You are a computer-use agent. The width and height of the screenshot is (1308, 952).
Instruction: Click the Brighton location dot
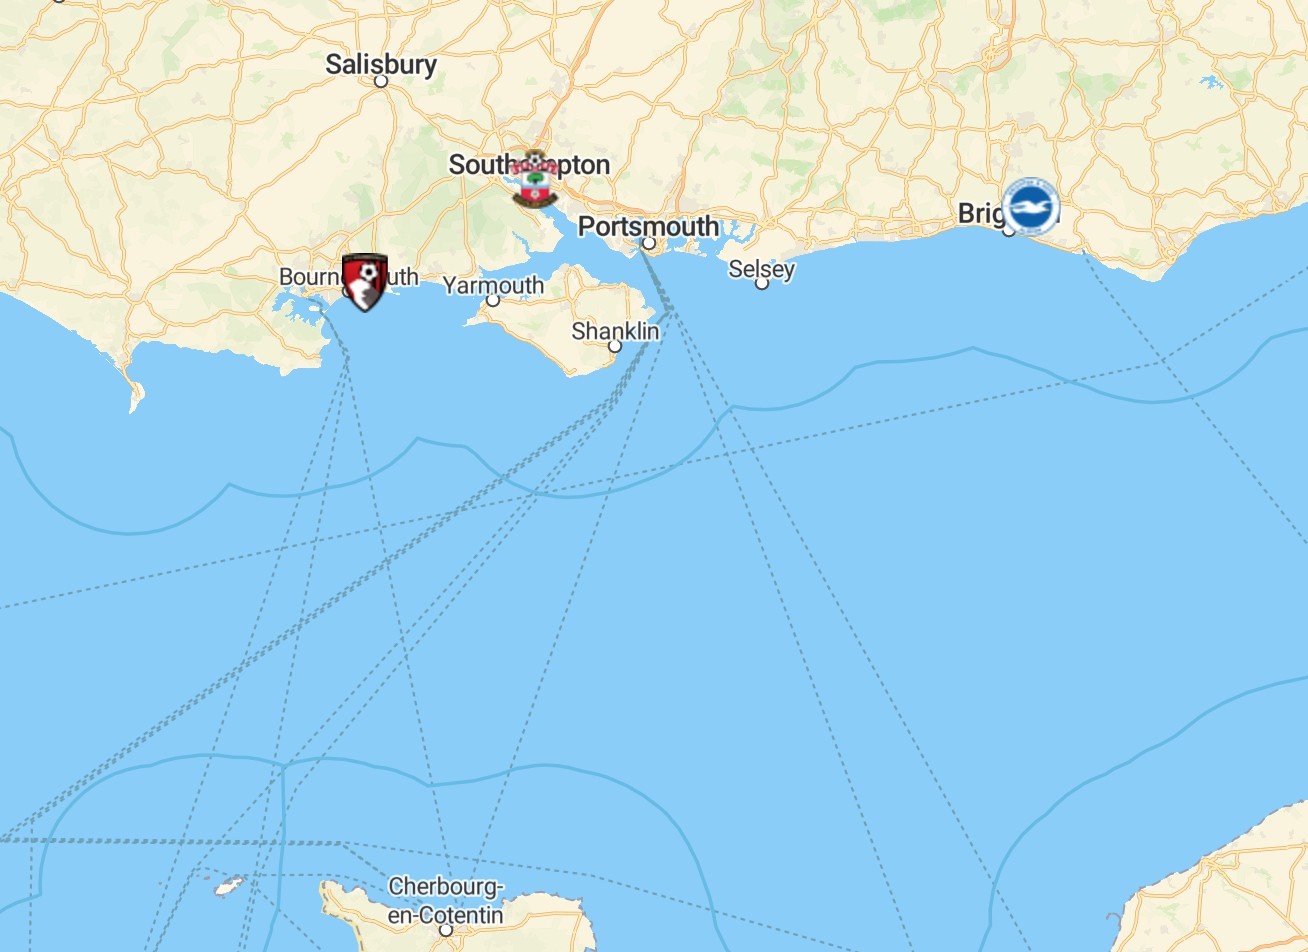pos(1008,231)
